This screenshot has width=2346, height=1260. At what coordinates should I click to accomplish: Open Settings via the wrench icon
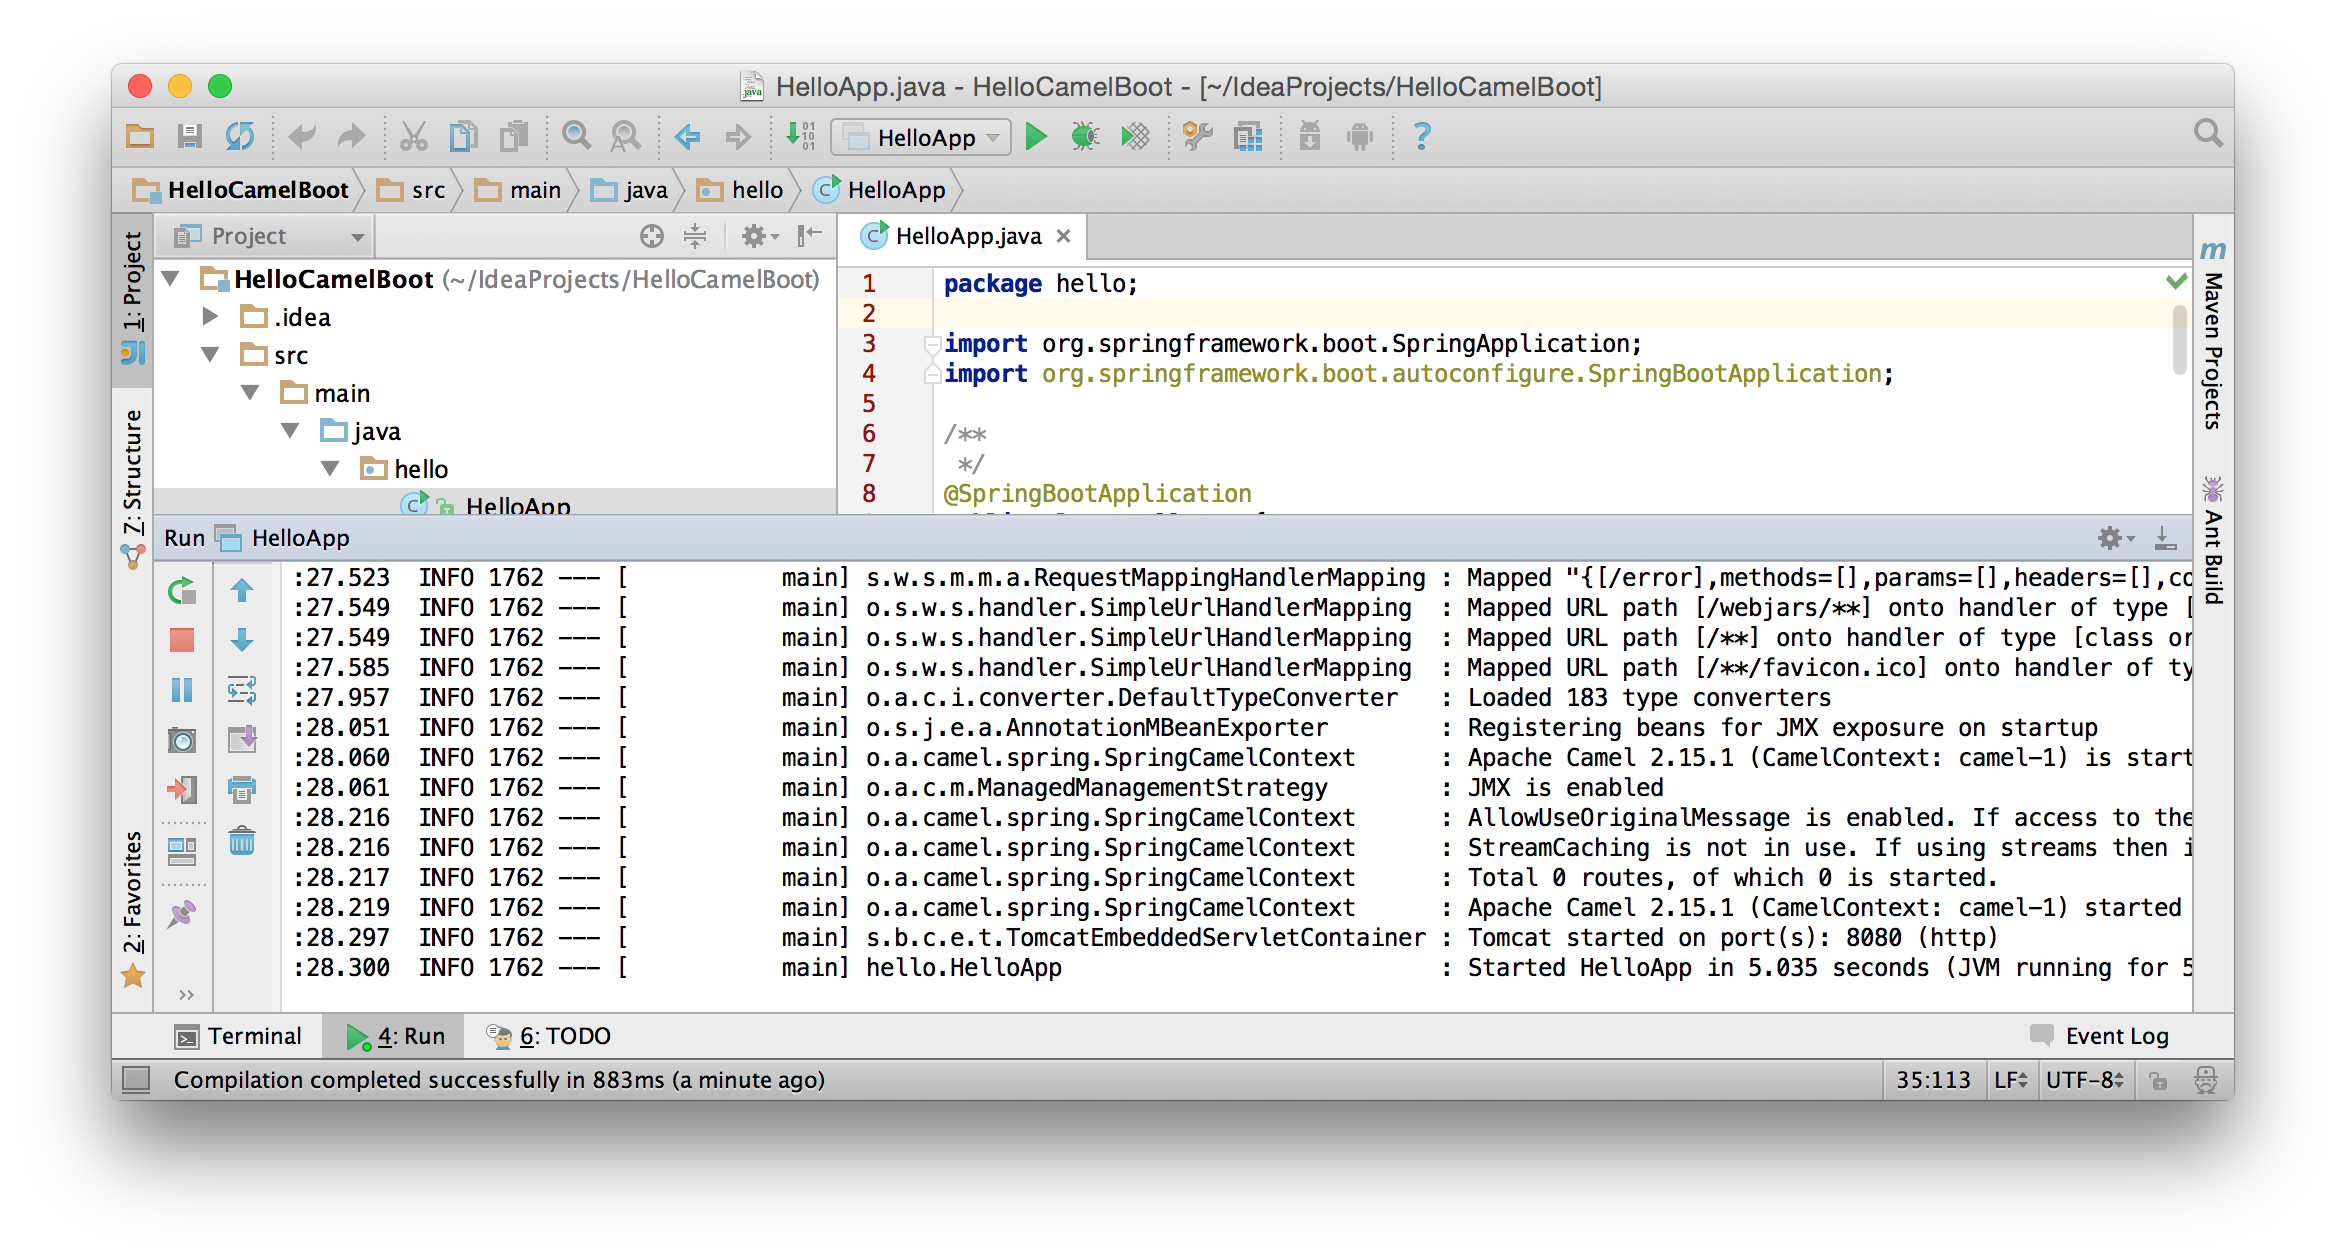[1199, 137]
